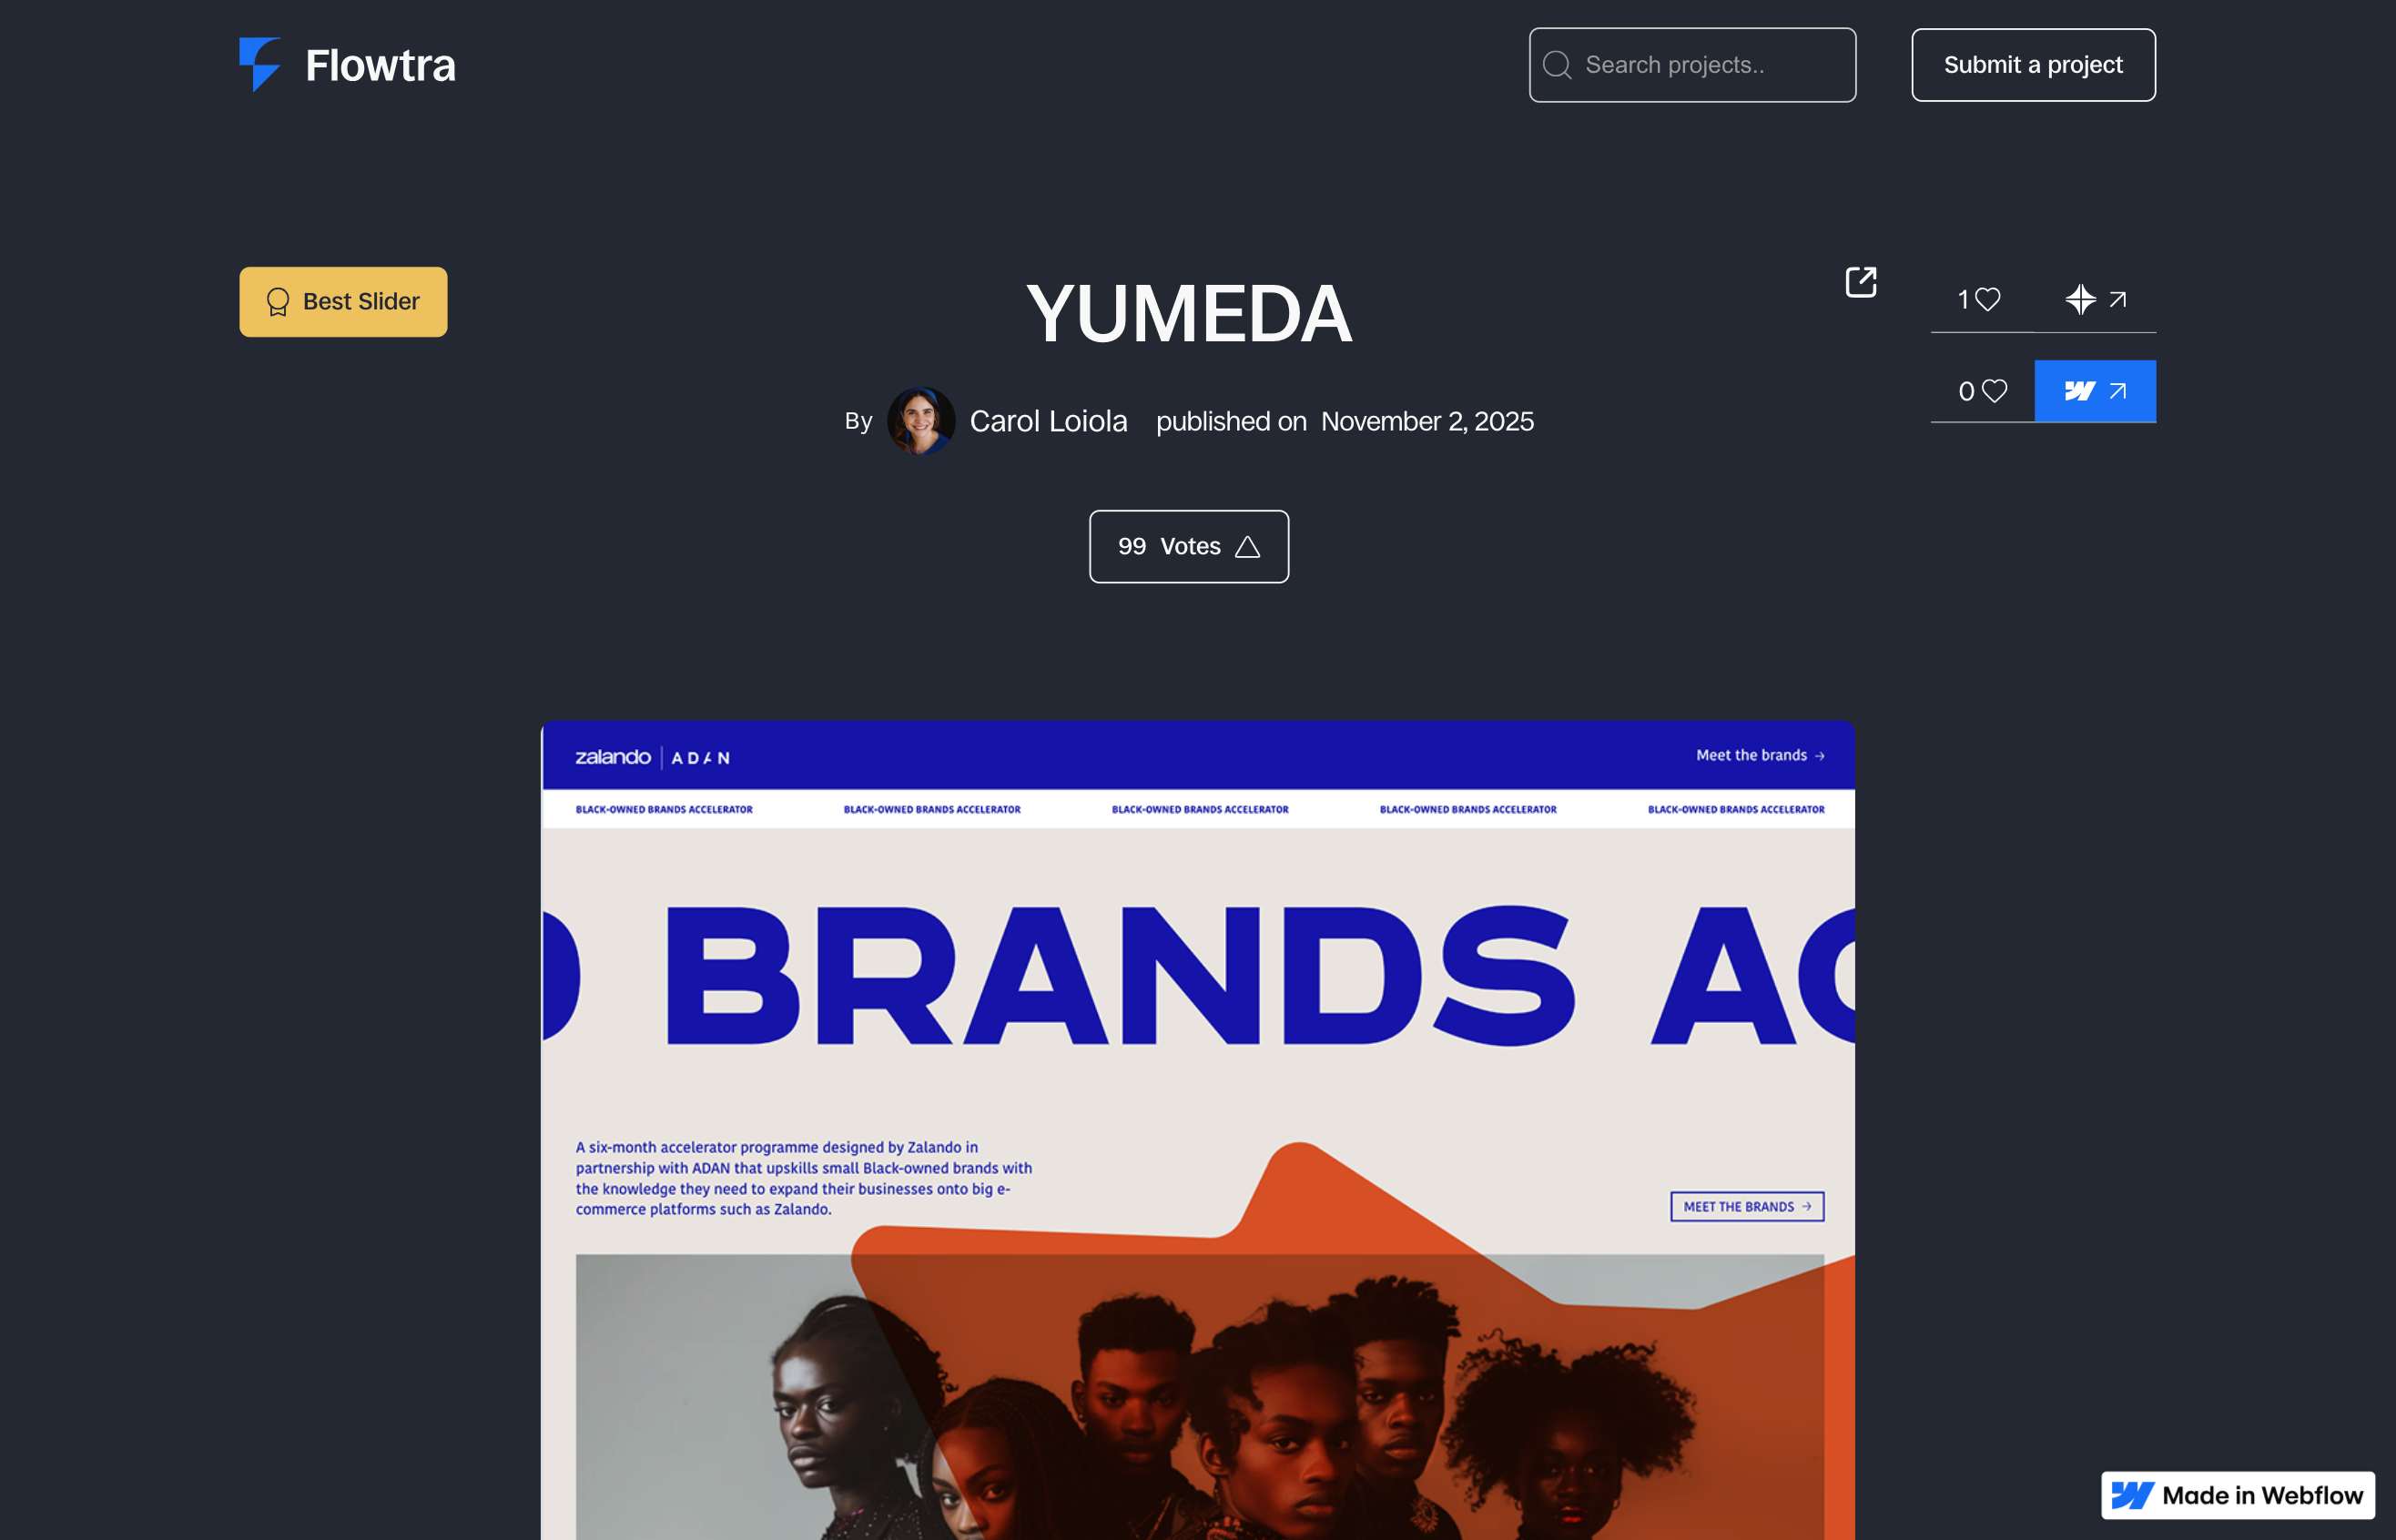
Task: Click the upvote triangle in Votes button
Action: coord(1247,547)
